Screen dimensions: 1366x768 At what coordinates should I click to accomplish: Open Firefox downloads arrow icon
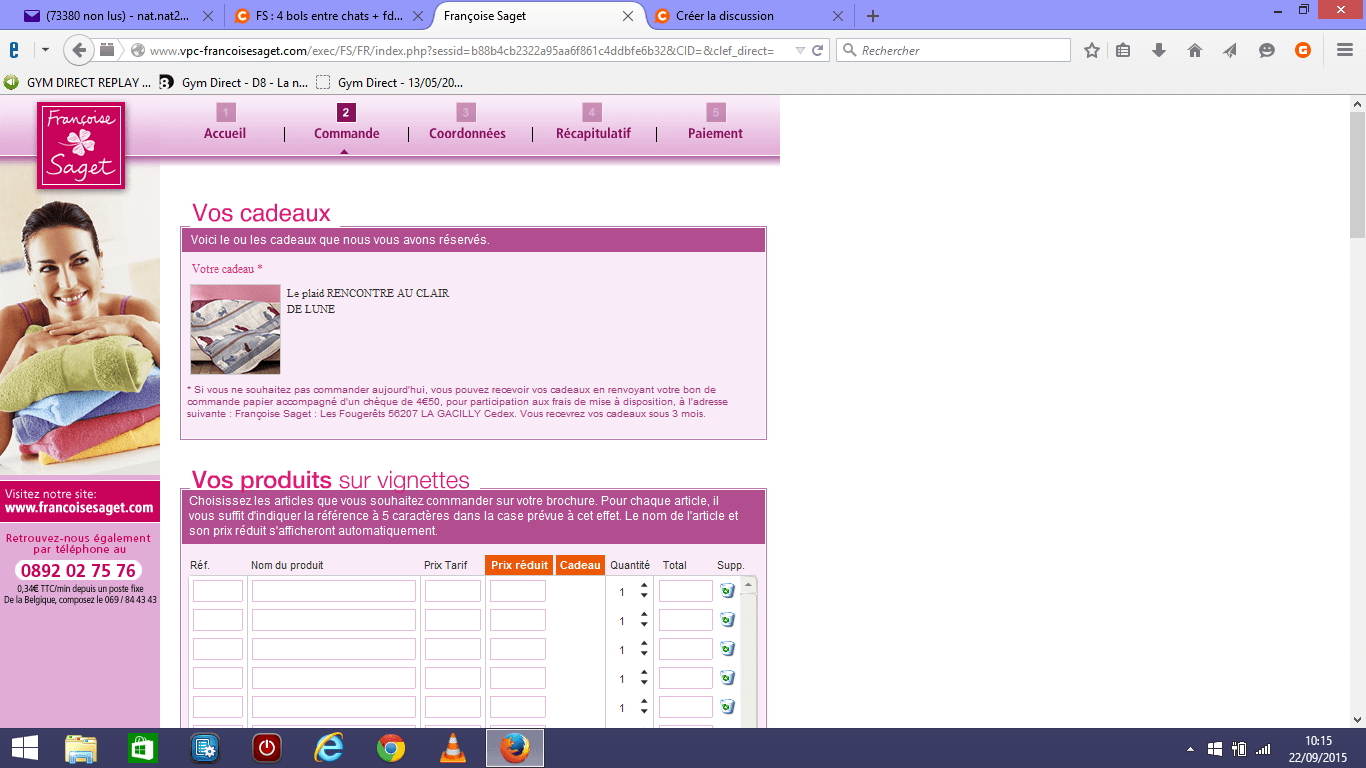coord(1159,51)
